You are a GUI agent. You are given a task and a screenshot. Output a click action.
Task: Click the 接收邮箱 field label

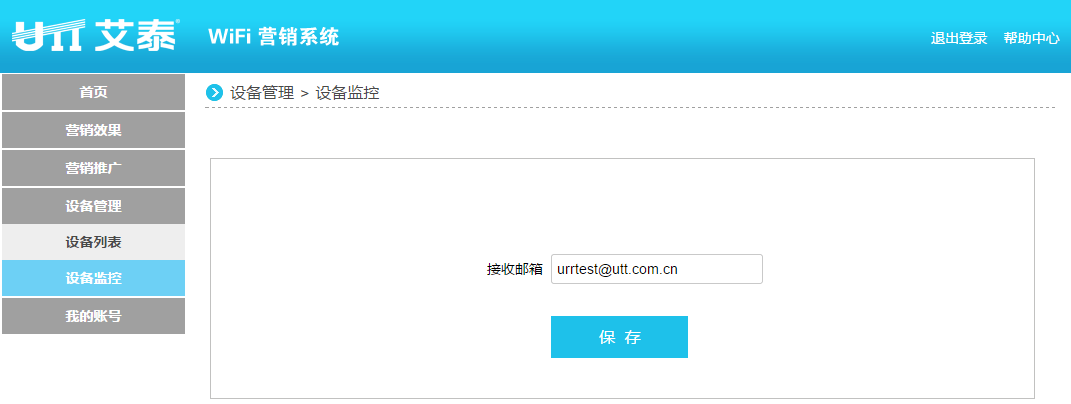[514, 269]
